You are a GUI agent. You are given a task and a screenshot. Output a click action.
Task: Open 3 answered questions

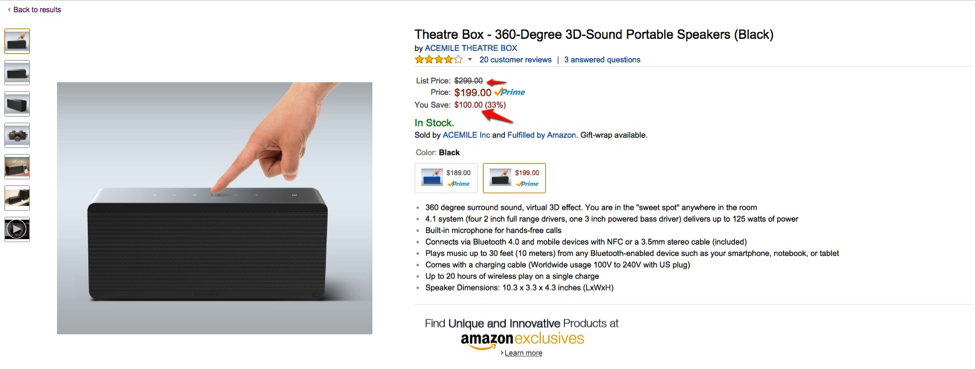(602, 60)
